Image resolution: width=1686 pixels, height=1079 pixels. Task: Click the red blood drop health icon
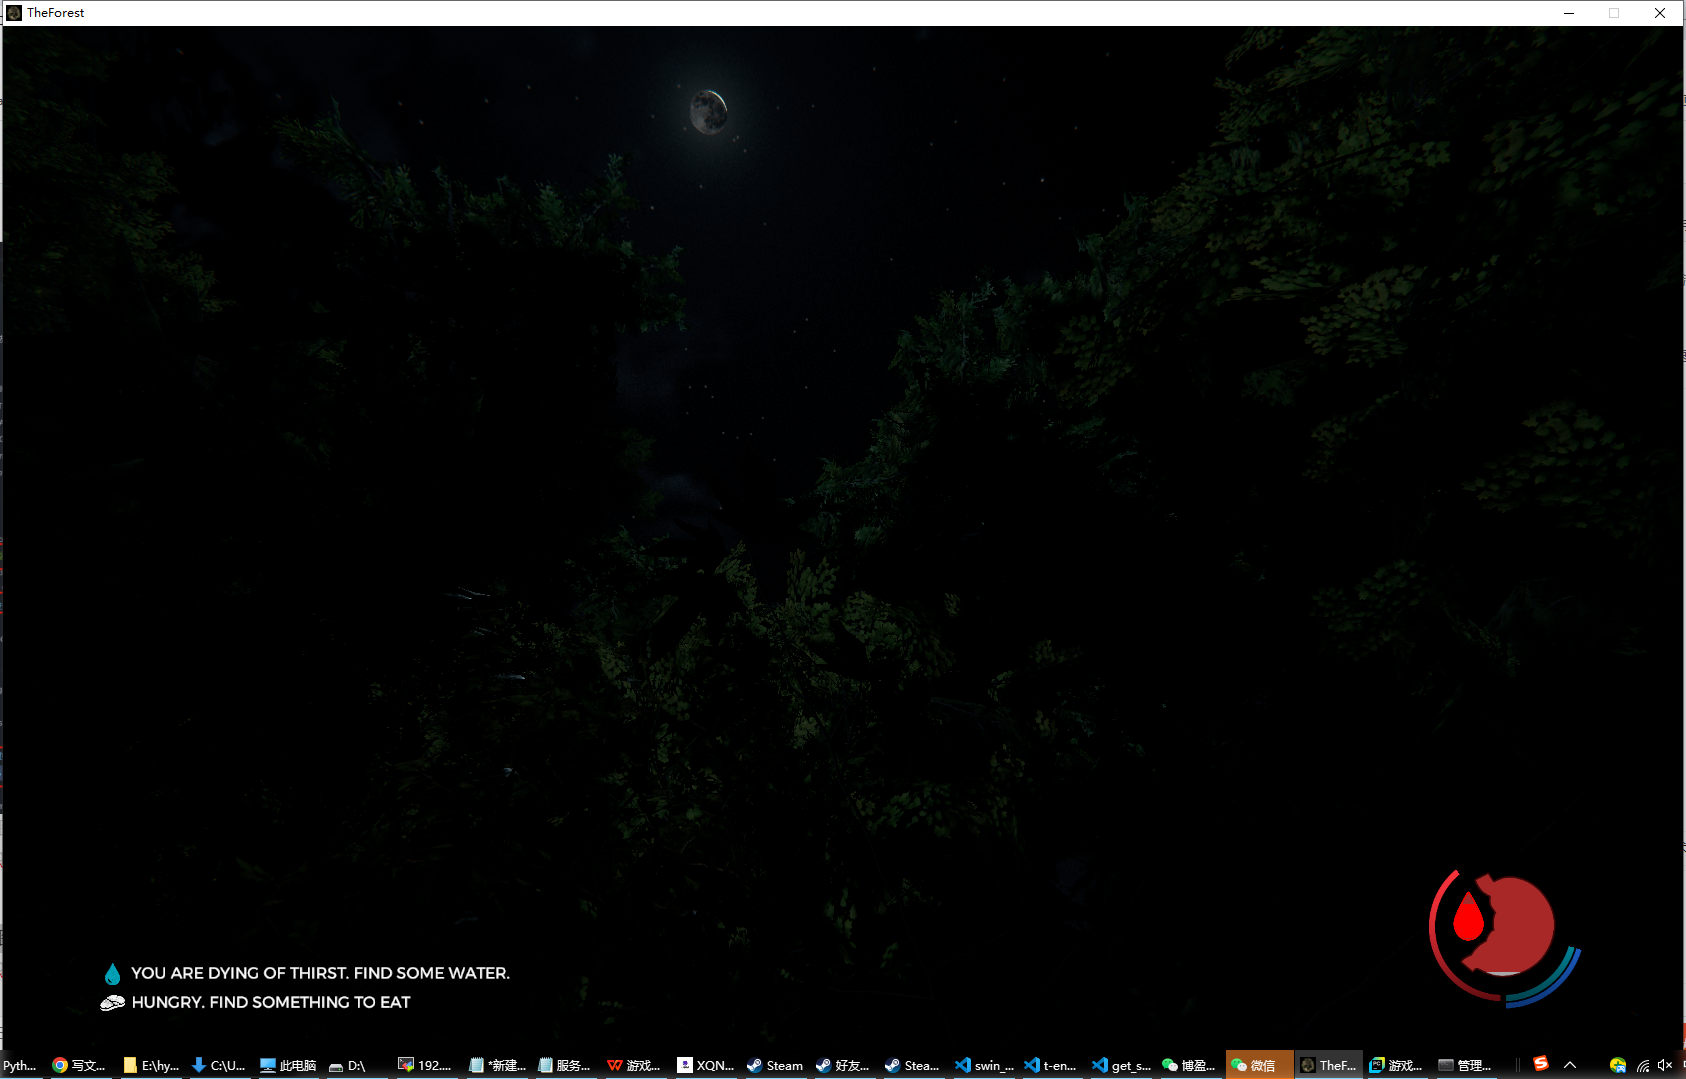[x=1468, y=917]
